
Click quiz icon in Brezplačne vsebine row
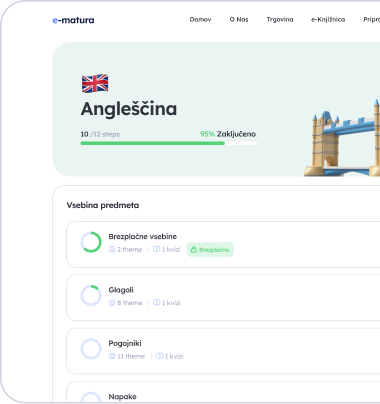click(x=156, y=249)
